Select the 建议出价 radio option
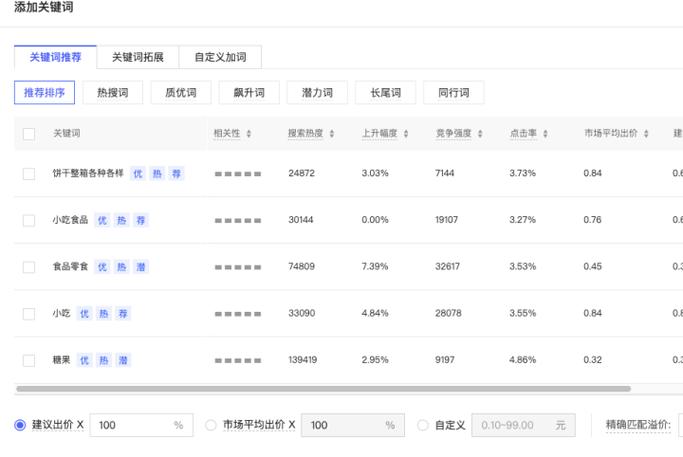Viewport: 683px width, 457px height. (20, 425)
